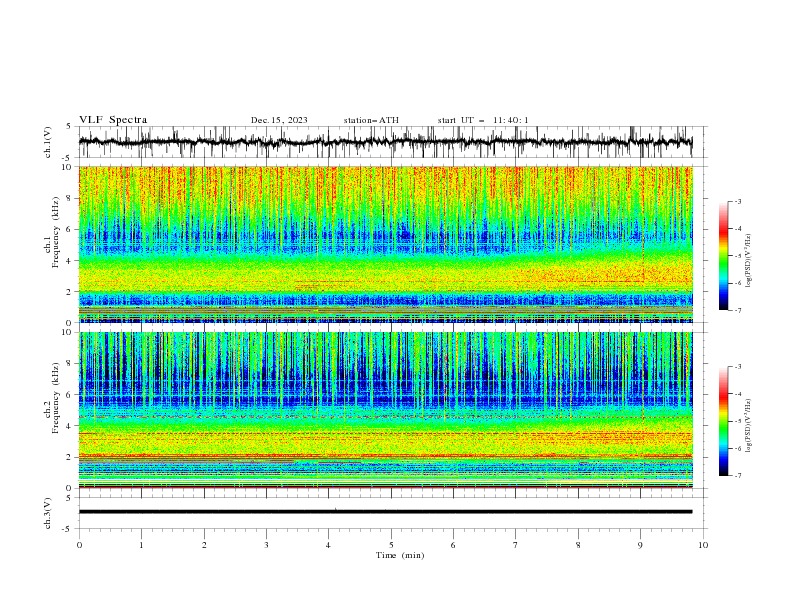
Task: Click the "station=ATH" header label
Action: click(x=371, y=120)
